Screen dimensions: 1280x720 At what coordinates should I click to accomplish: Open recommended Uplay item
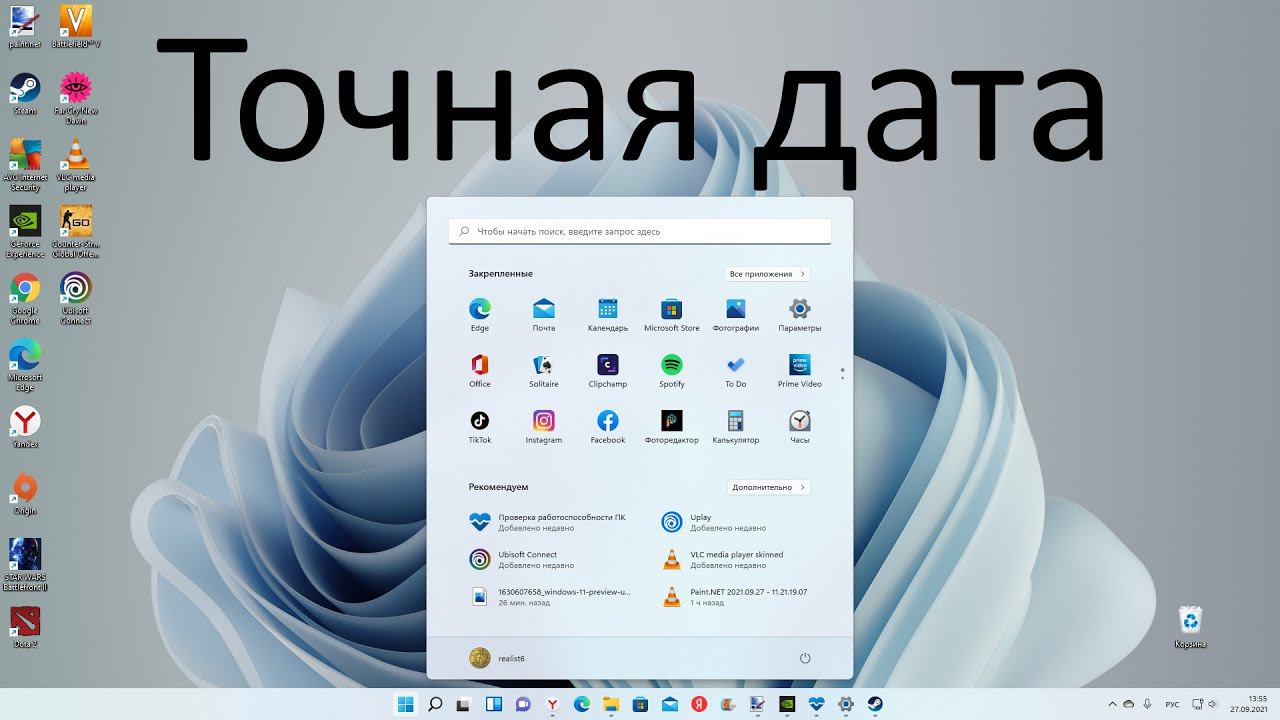[x=714, y=522]
